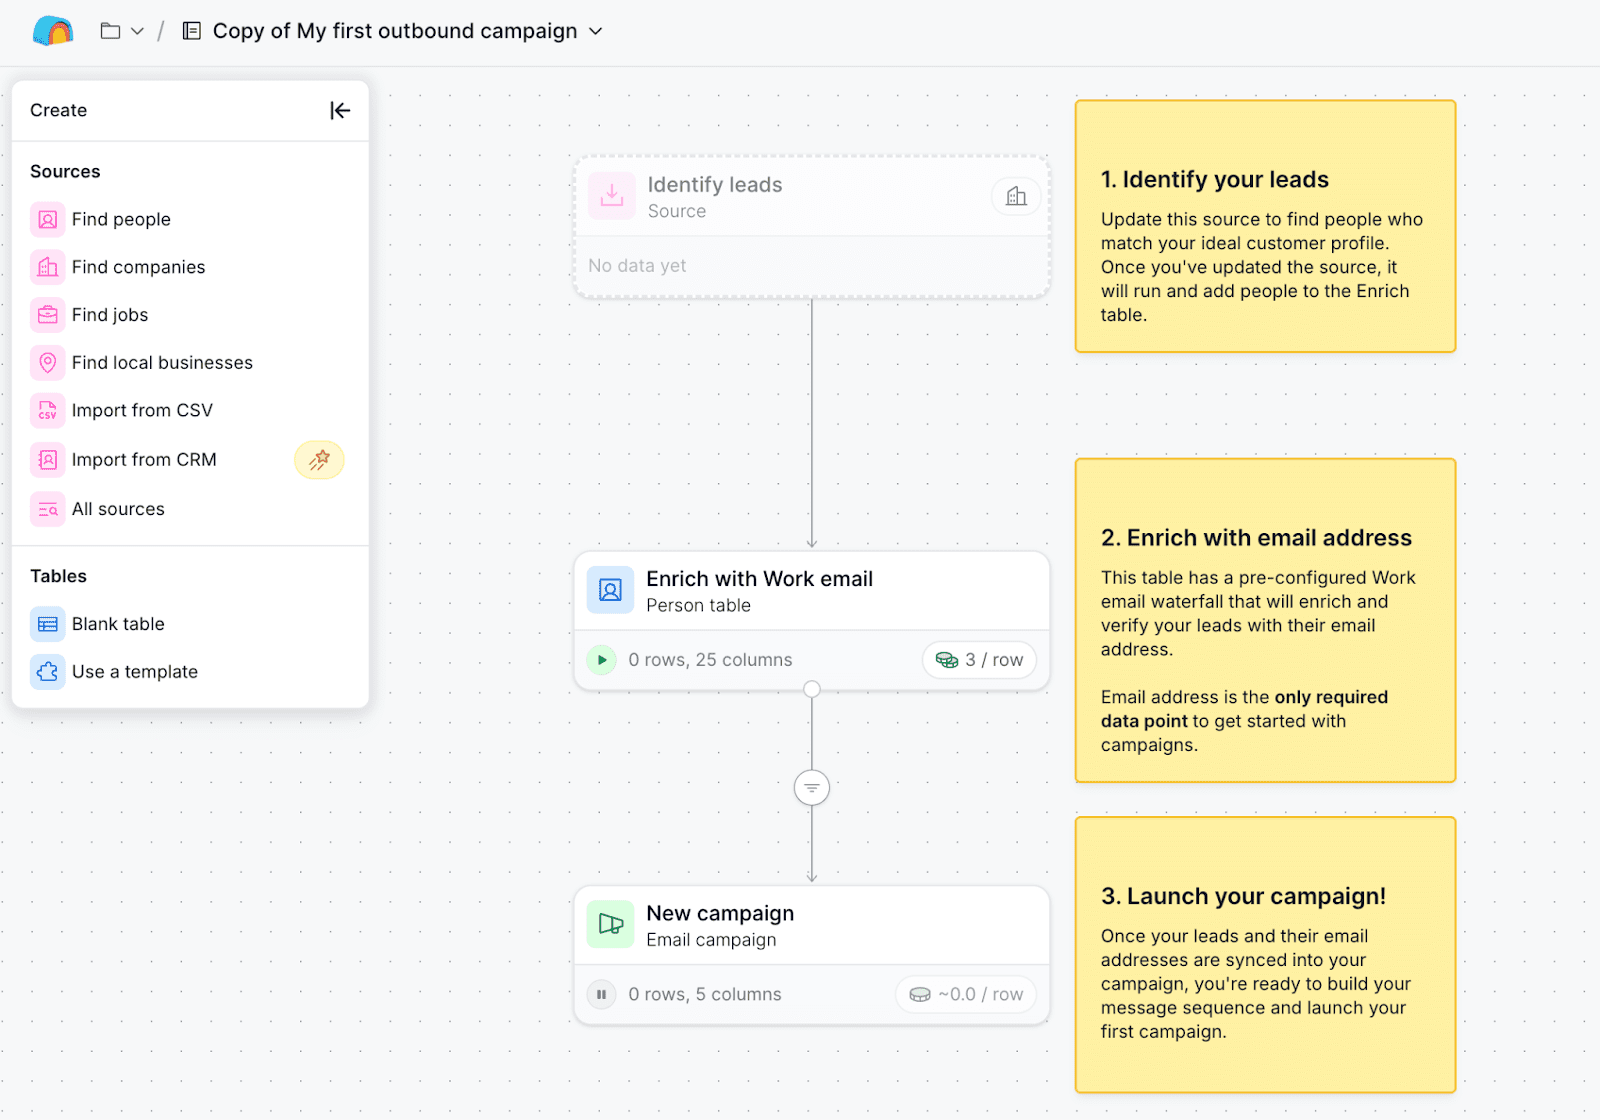
Task: Choose Import from CSV option
Action: (x=142, y=410)
